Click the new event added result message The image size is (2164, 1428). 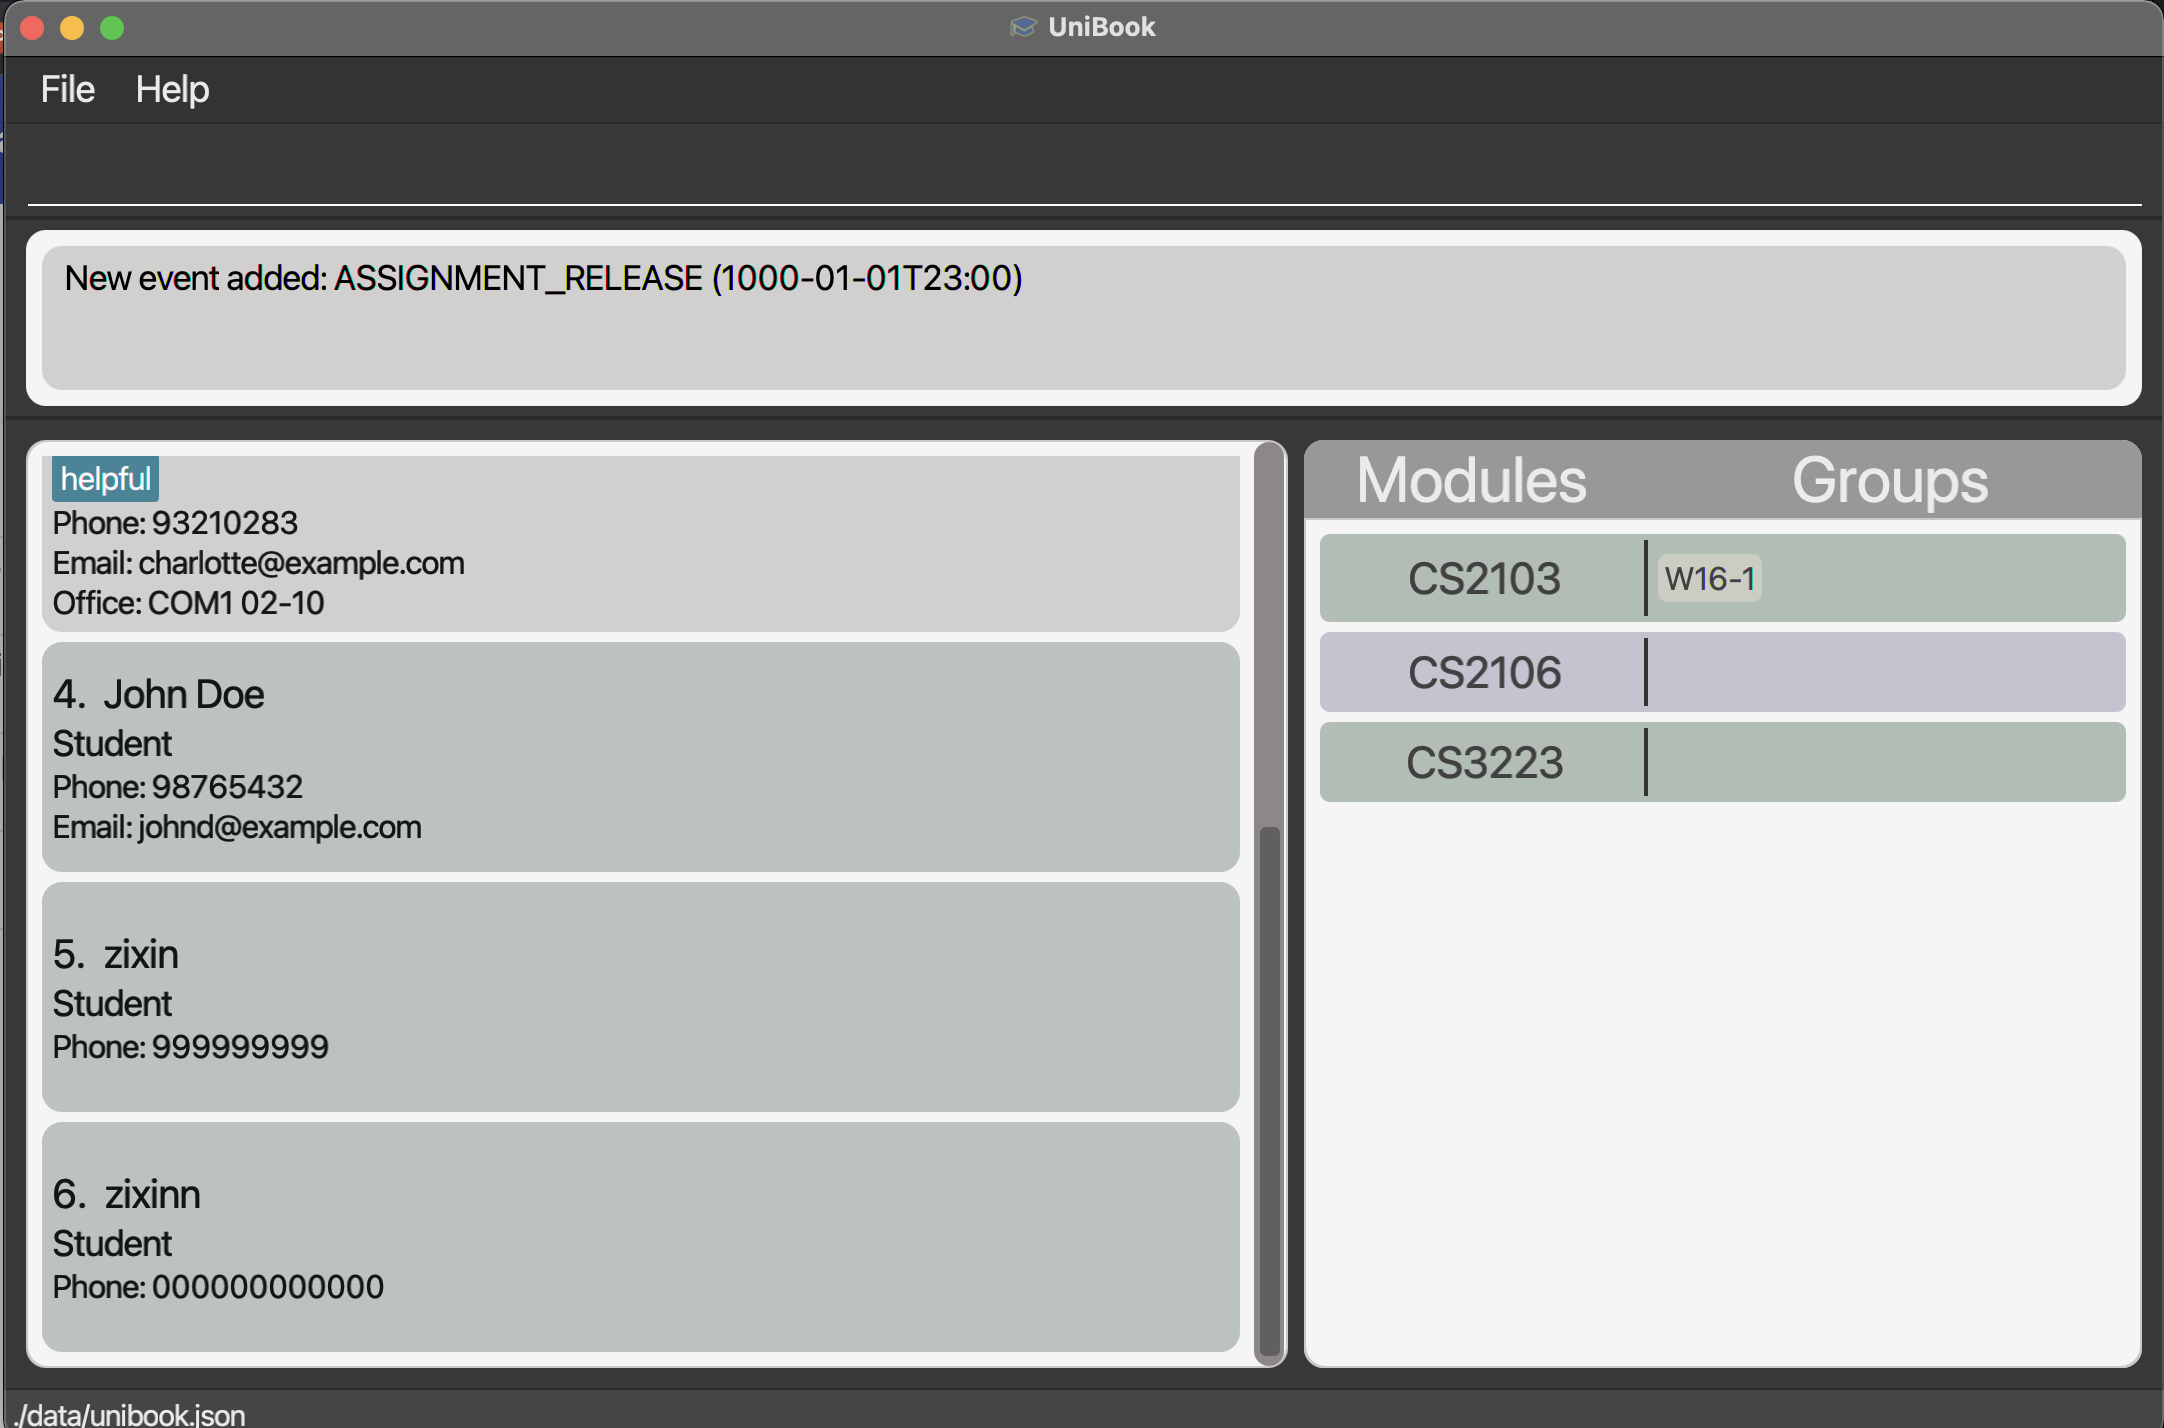click(543, 278)
